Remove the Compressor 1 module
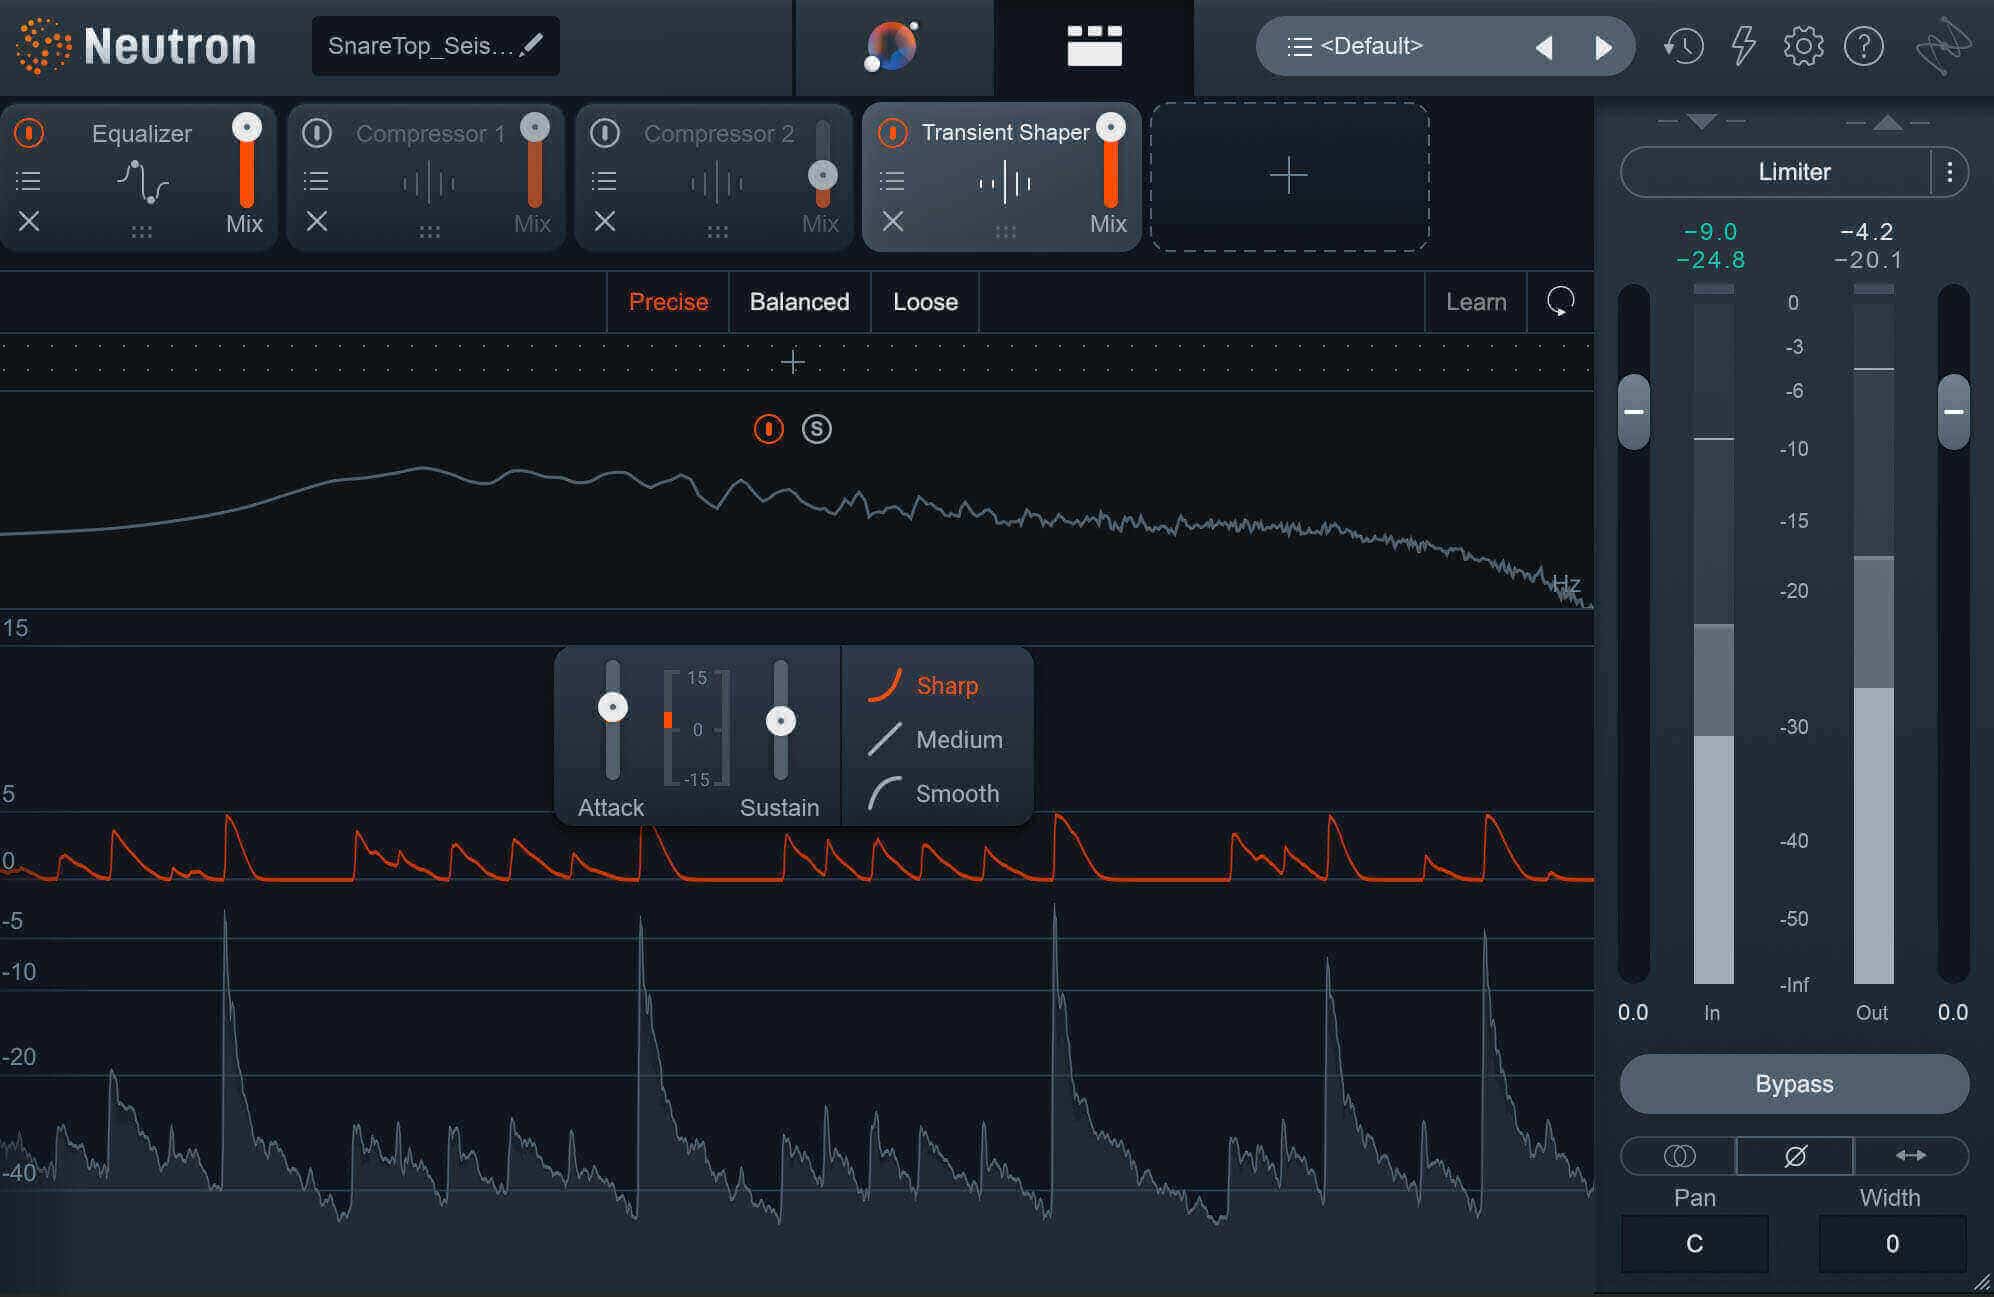Image resolution: width=1994 pixels, height=1297 pixels. click(x=317, y=221)
